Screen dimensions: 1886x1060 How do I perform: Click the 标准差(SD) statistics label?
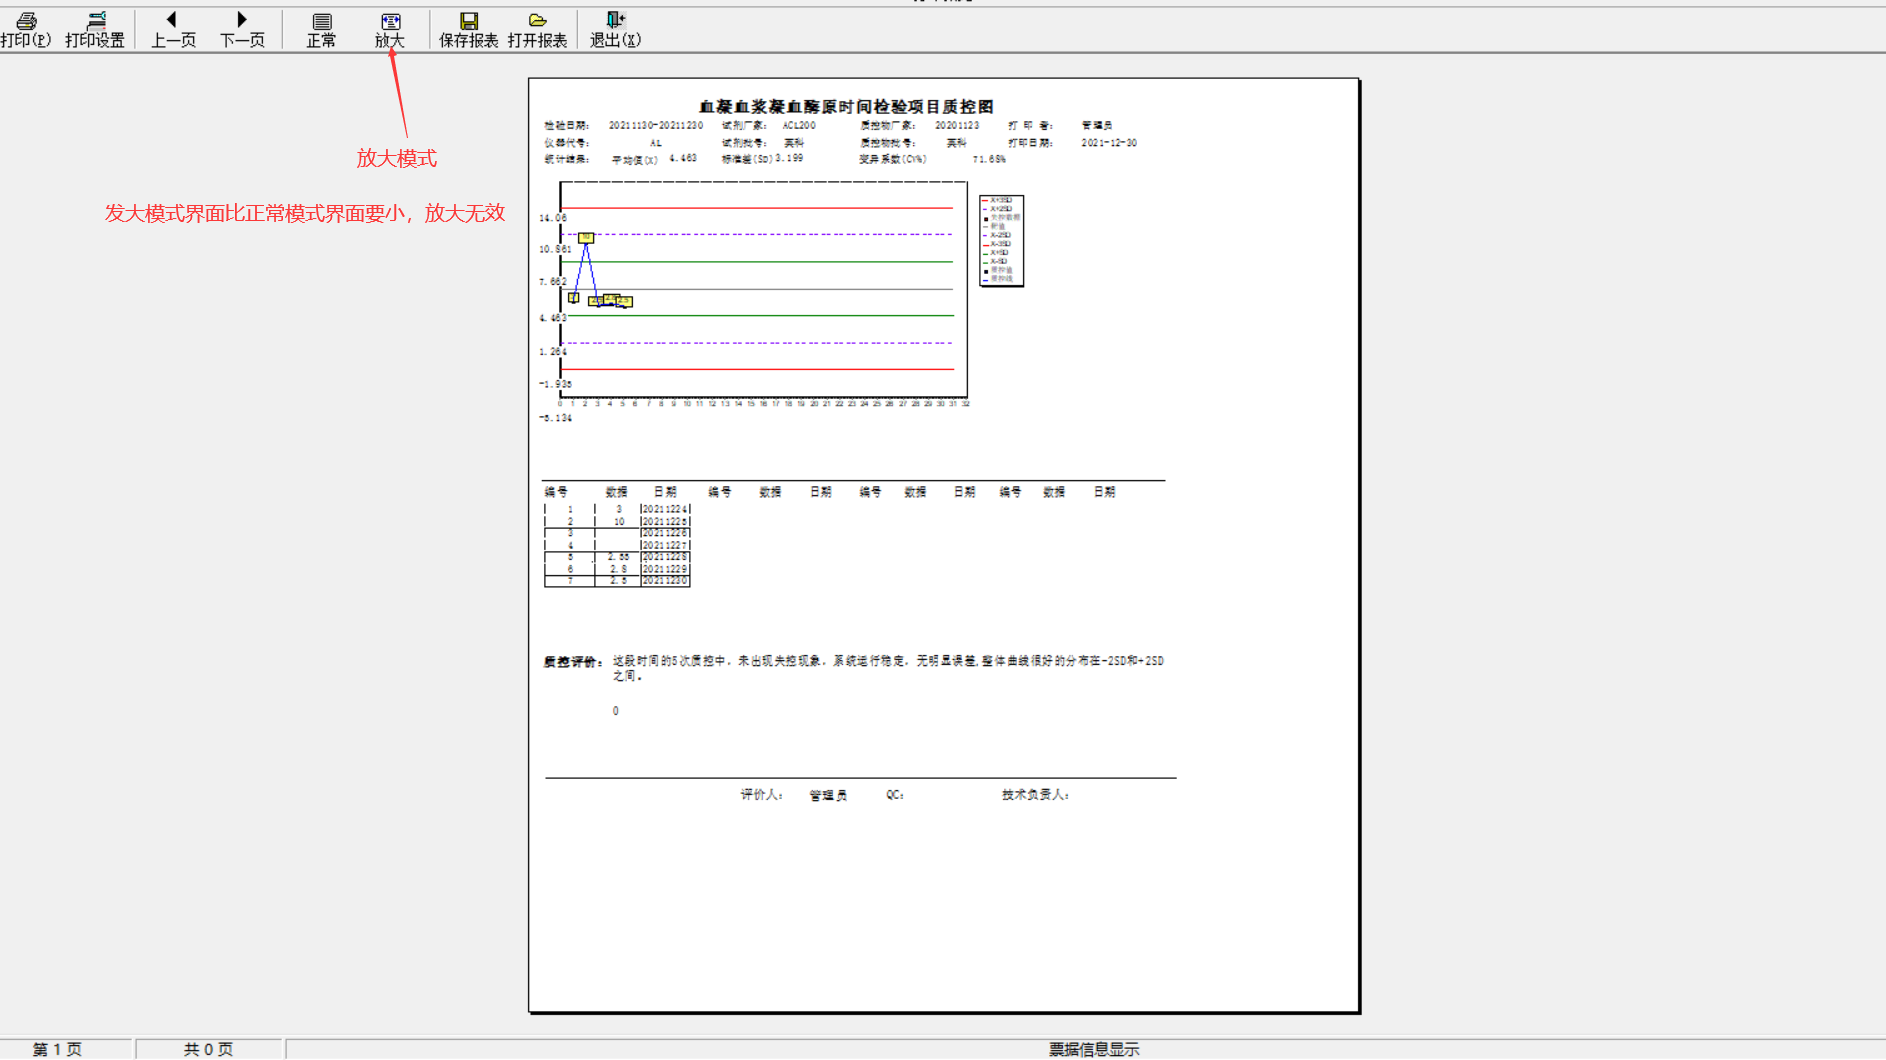click(748, 159)
